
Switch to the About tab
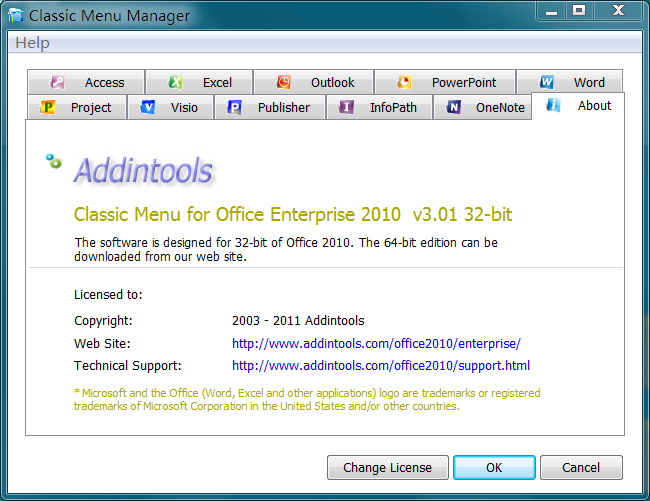(594, 106)
